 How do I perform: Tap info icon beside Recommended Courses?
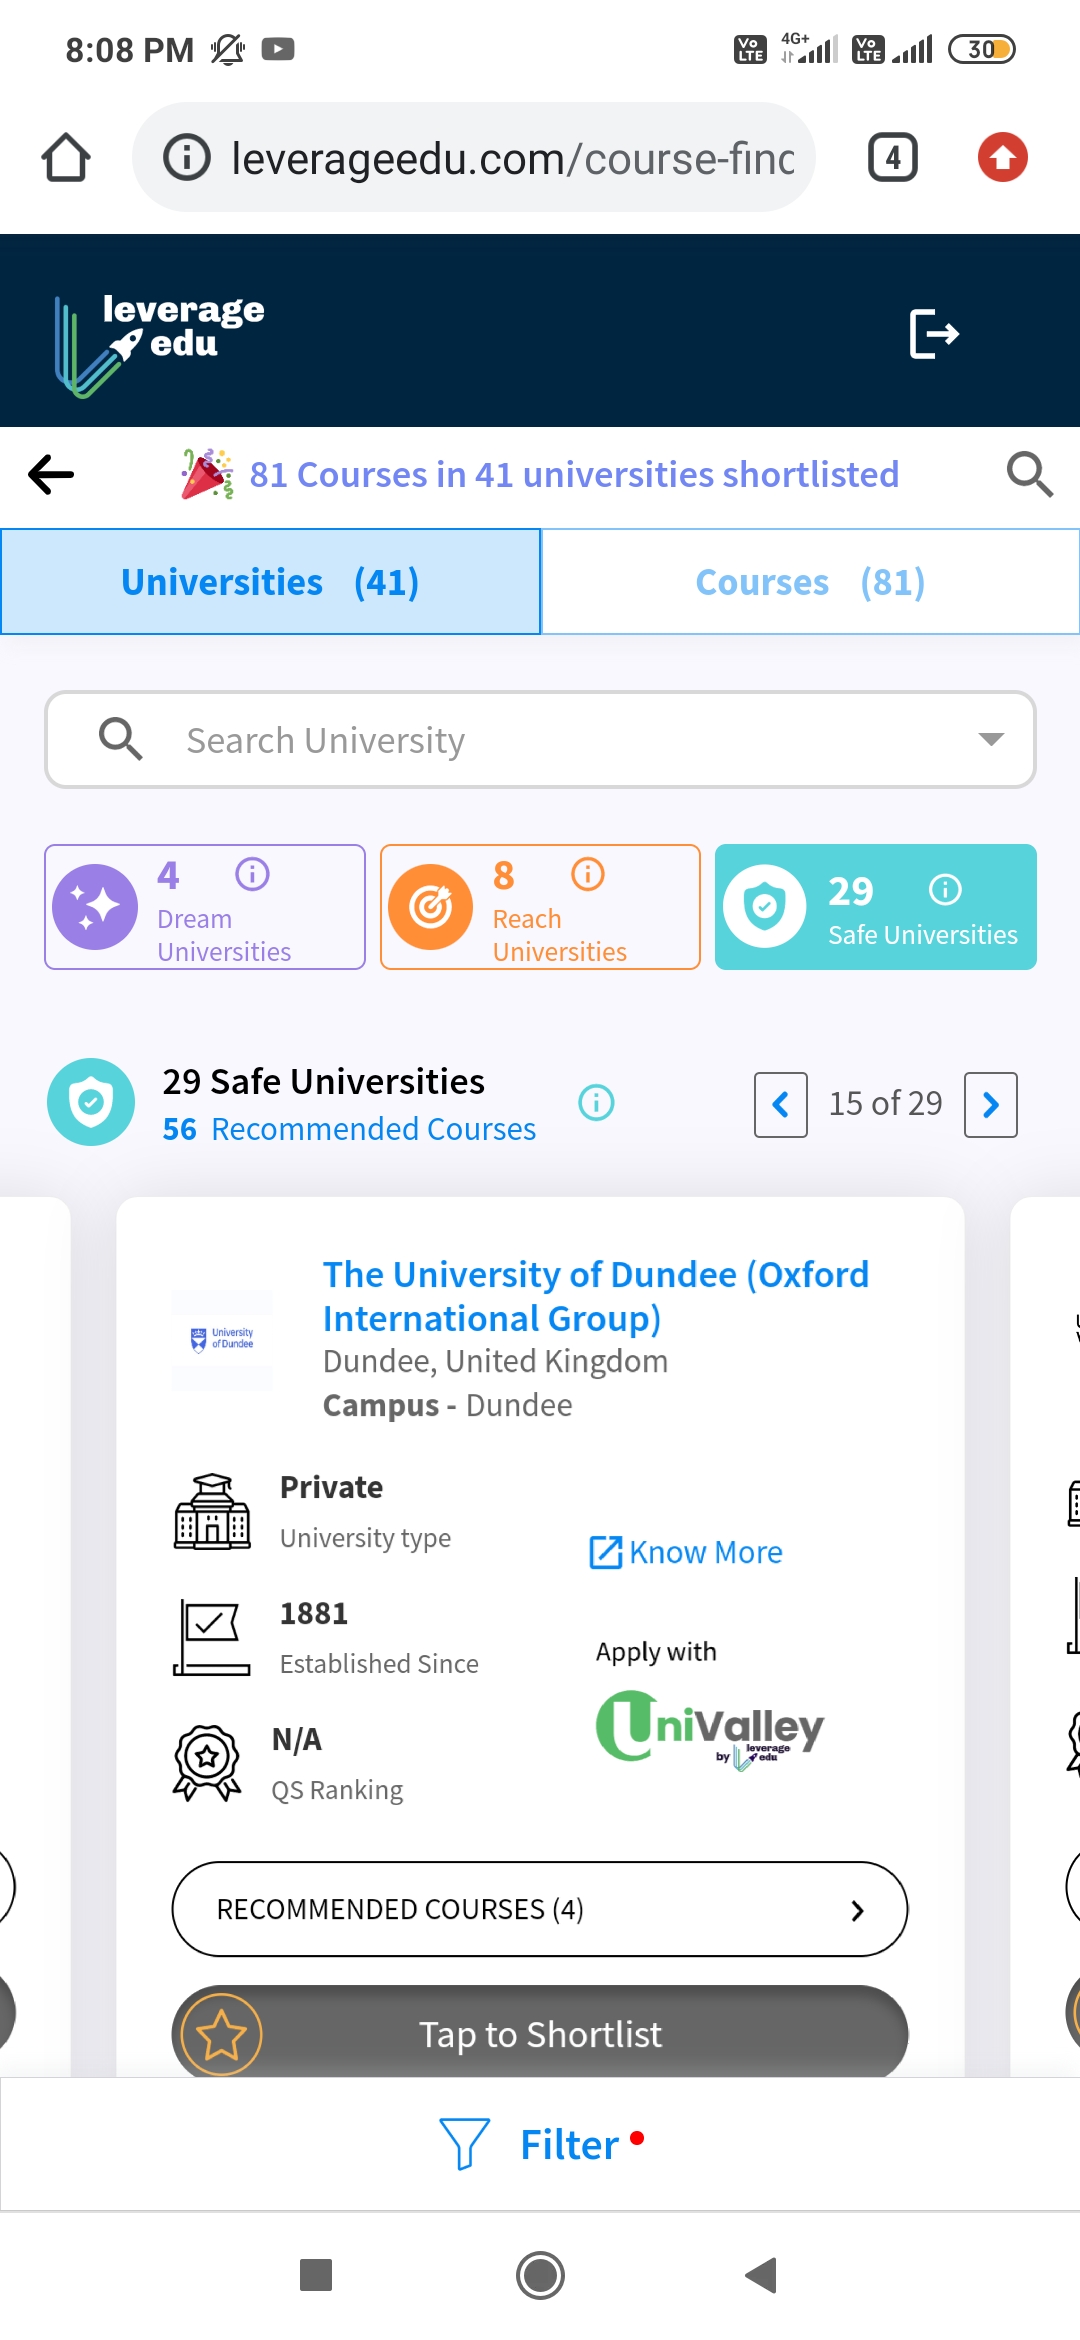(596, 1103)
